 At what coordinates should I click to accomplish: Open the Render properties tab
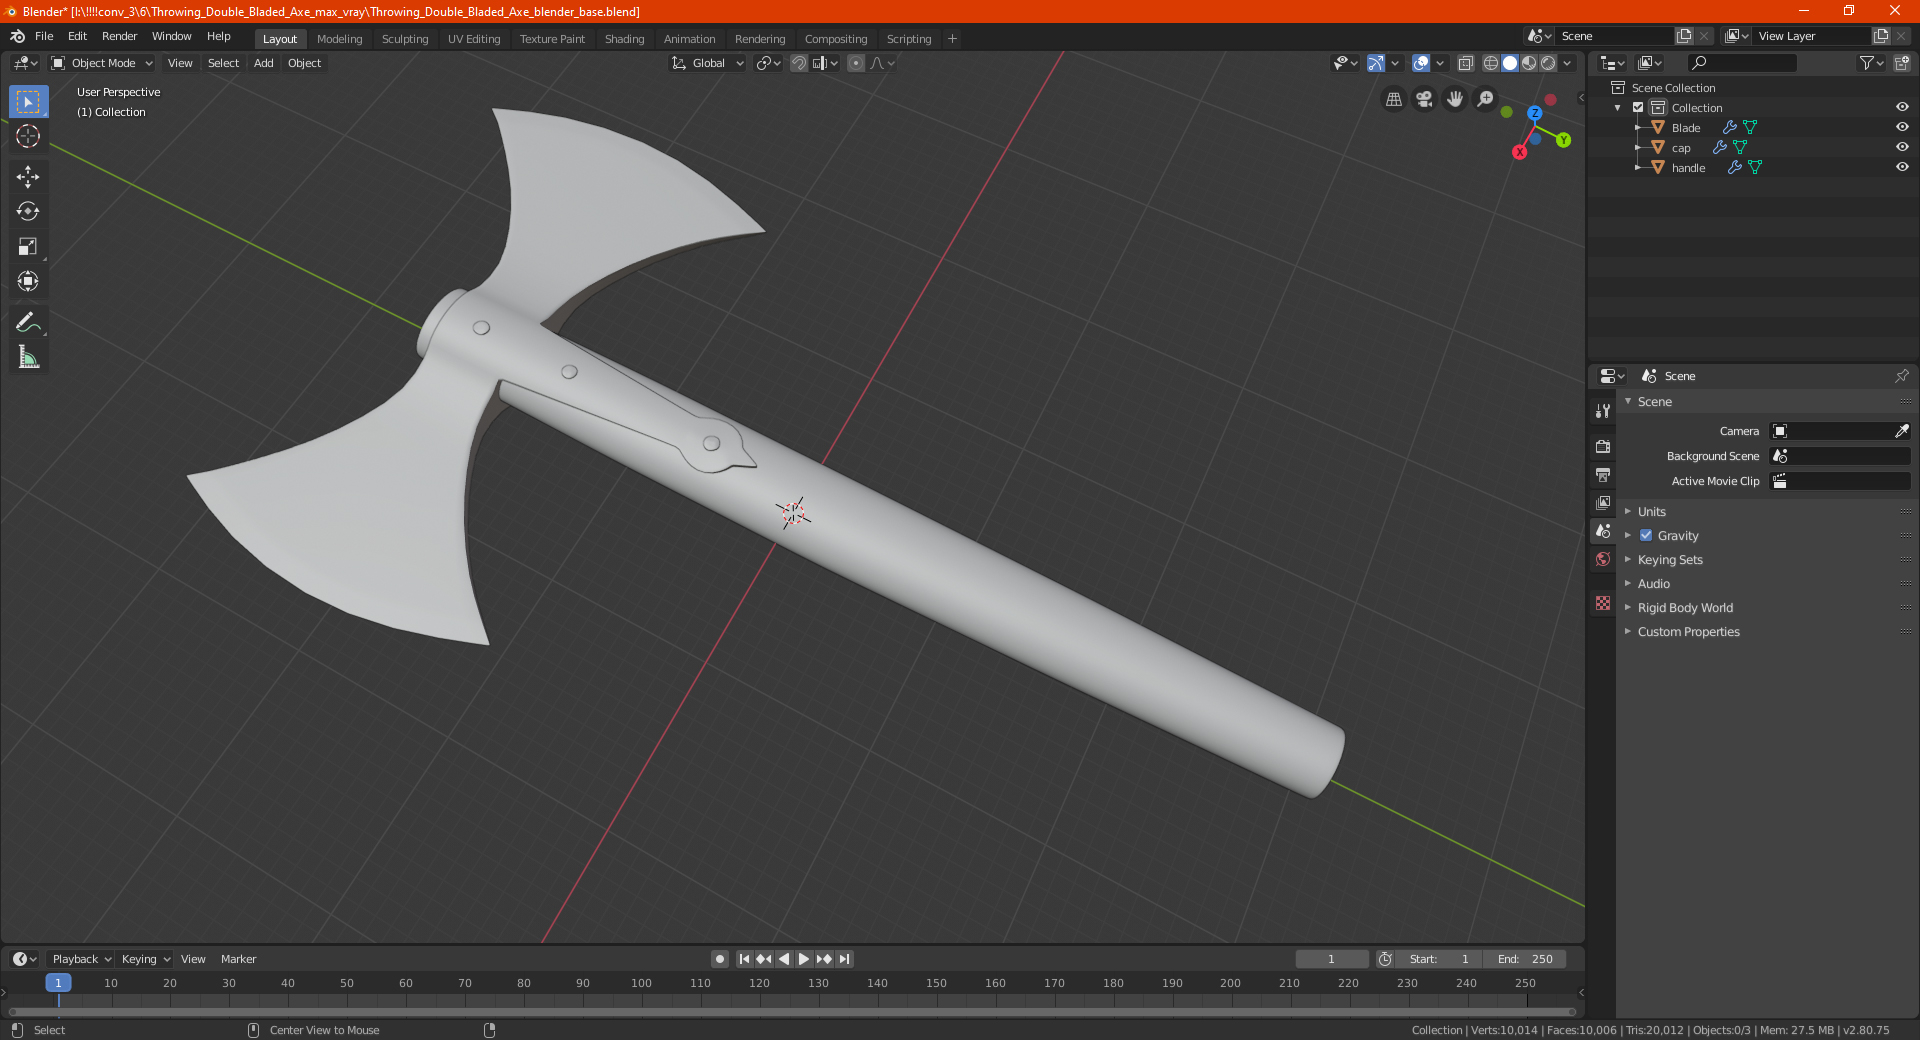click(x=1603, y=446)
